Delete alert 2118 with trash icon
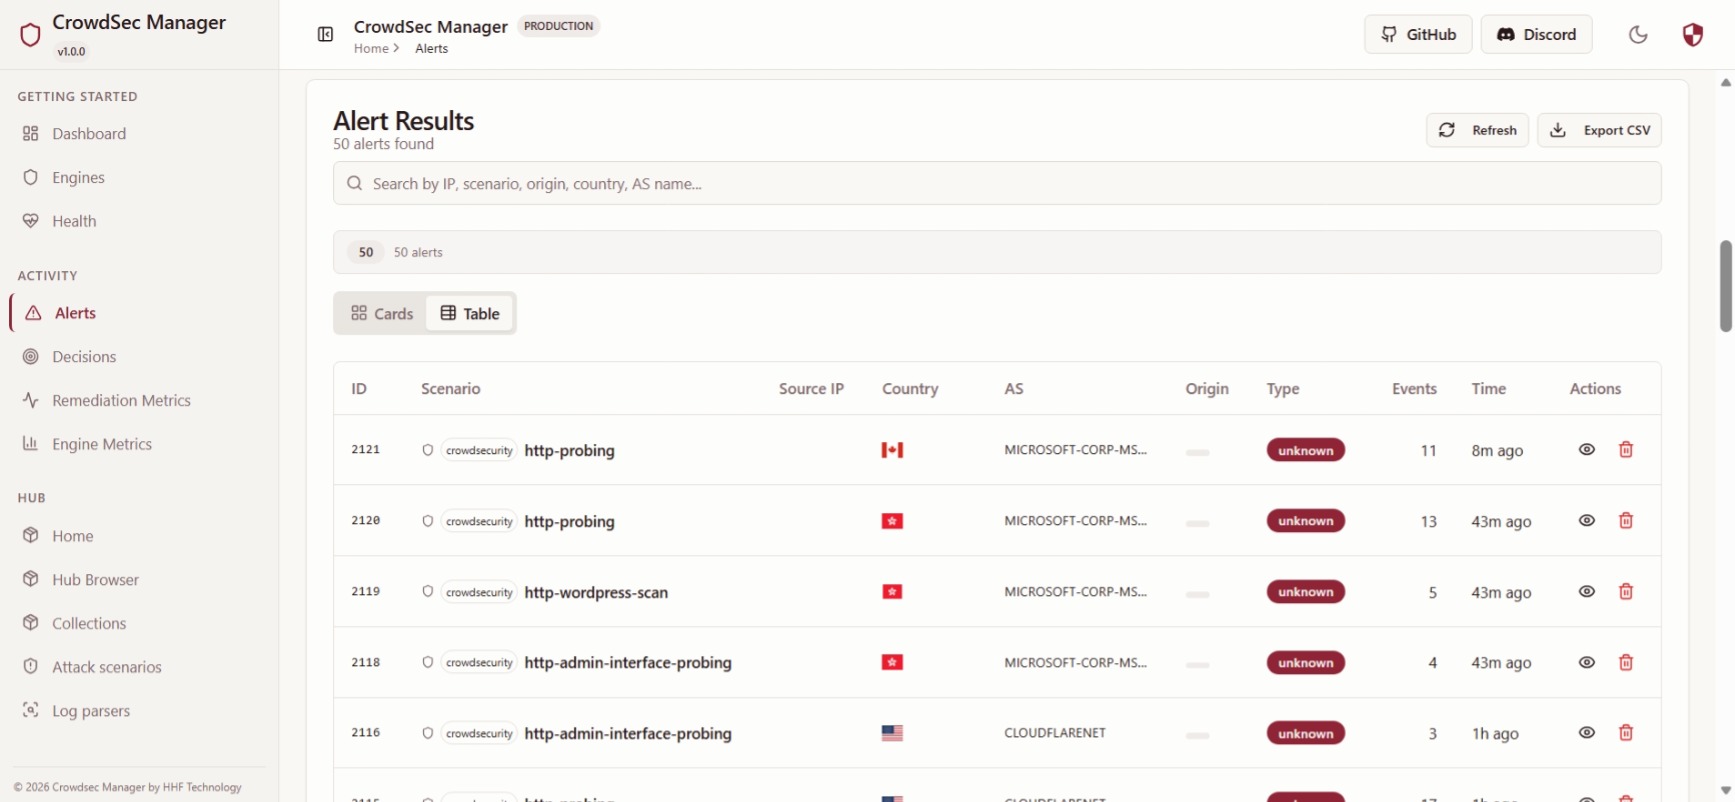This screenshot has width=1735, height=802. (x=1626, y=662)
